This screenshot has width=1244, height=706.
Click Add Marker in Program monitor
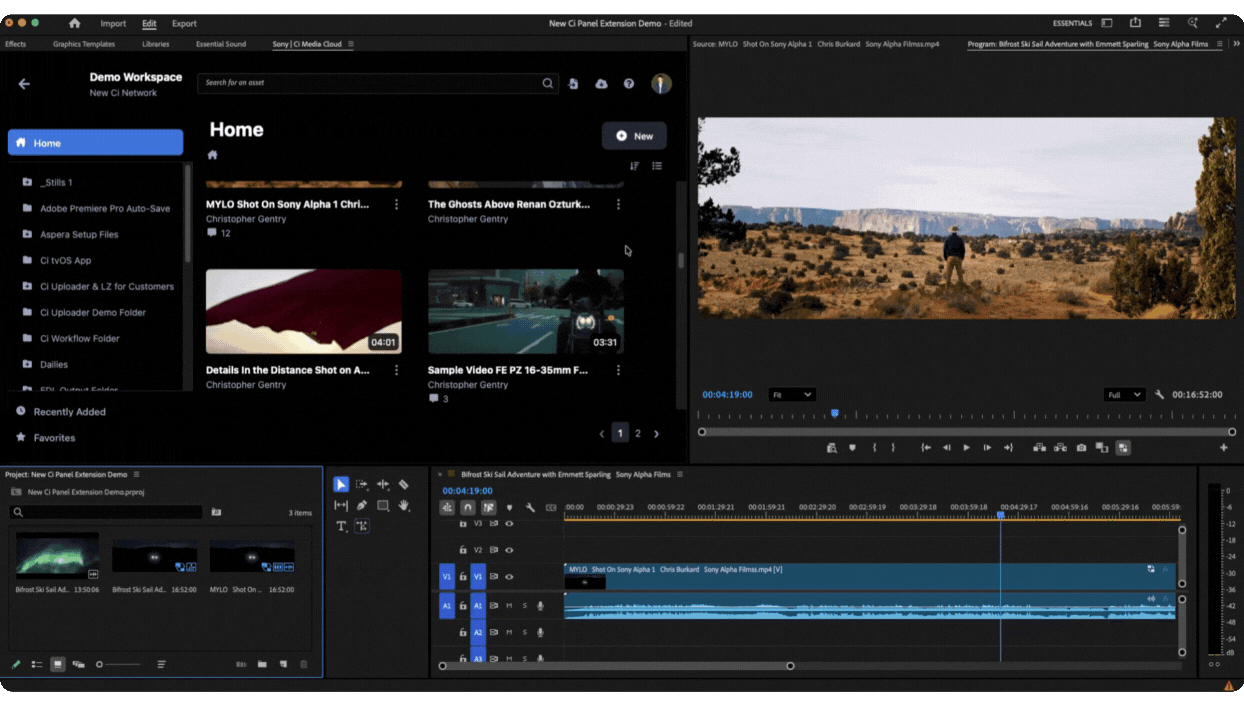point(852,448)
